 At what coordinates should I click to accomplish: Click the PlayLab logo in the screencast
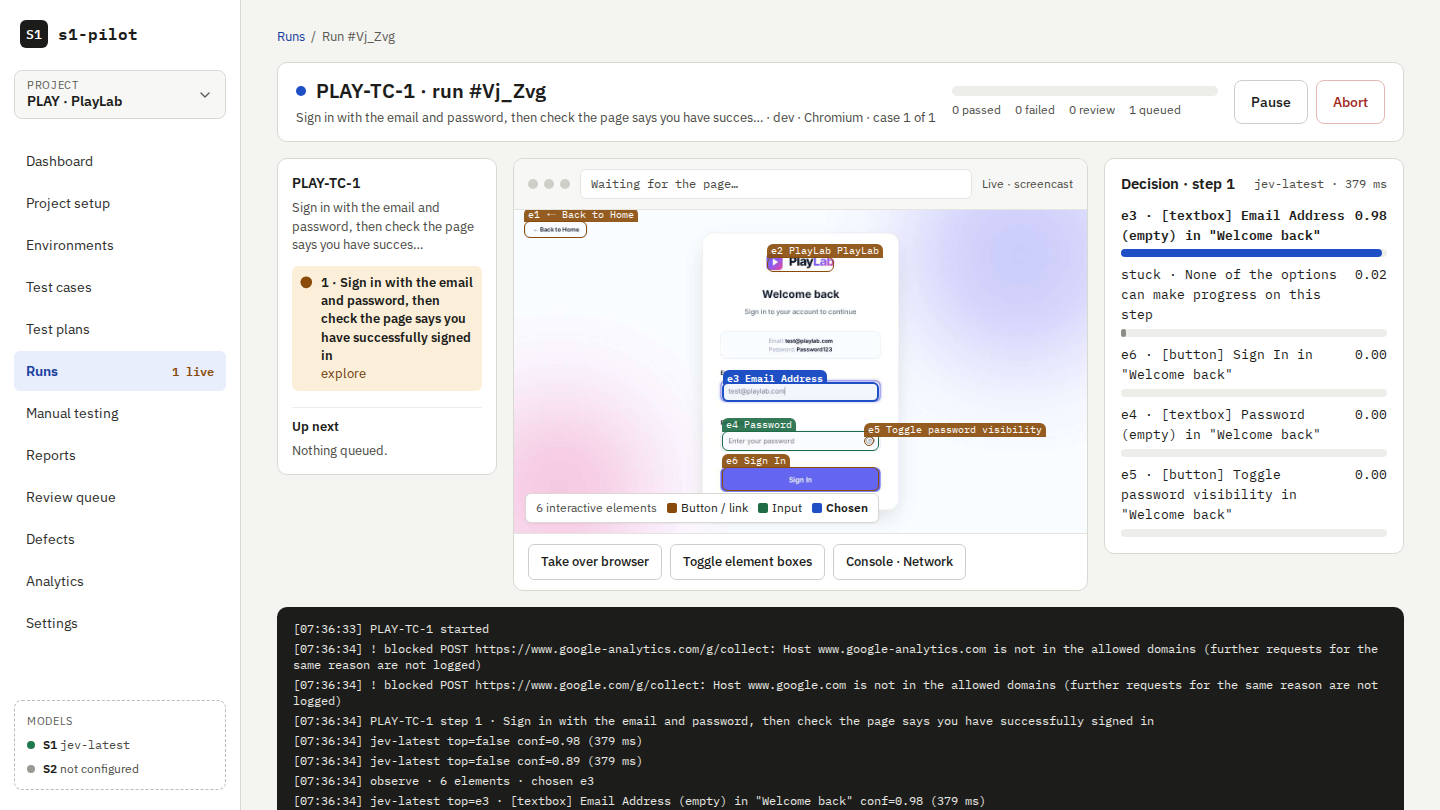800,262
